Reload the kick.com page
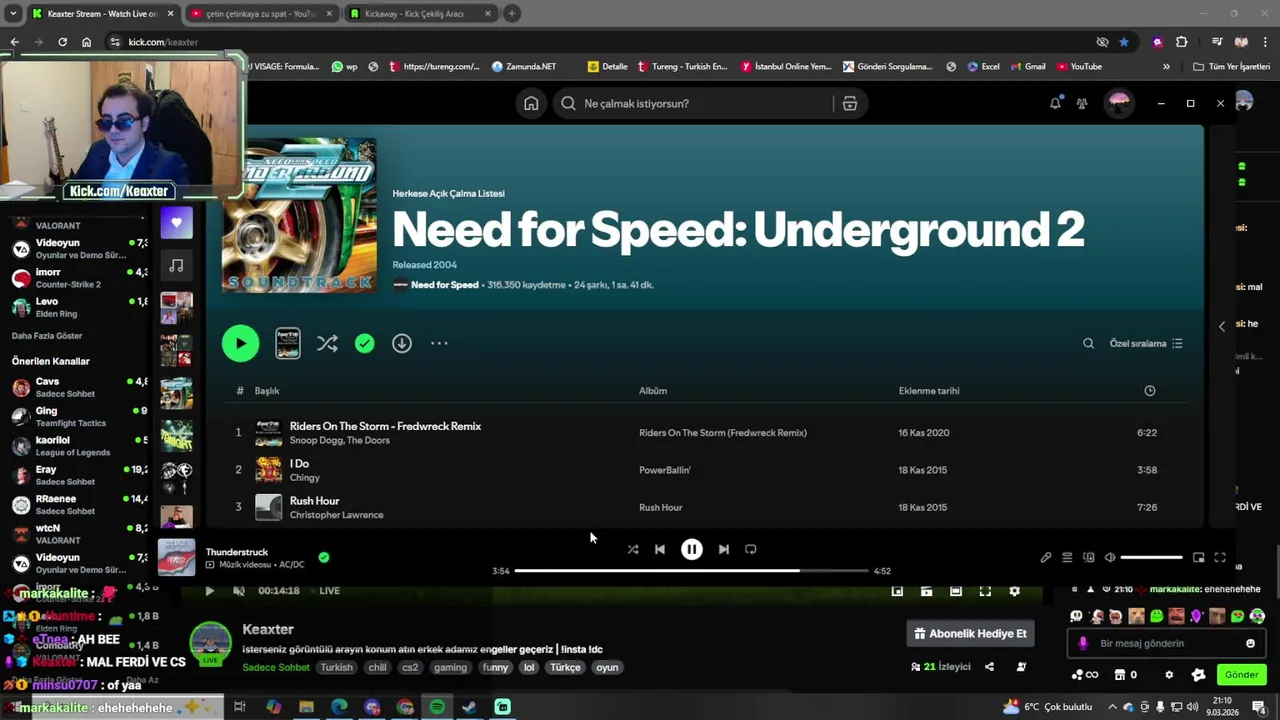1280x720 pixels. 62,42
